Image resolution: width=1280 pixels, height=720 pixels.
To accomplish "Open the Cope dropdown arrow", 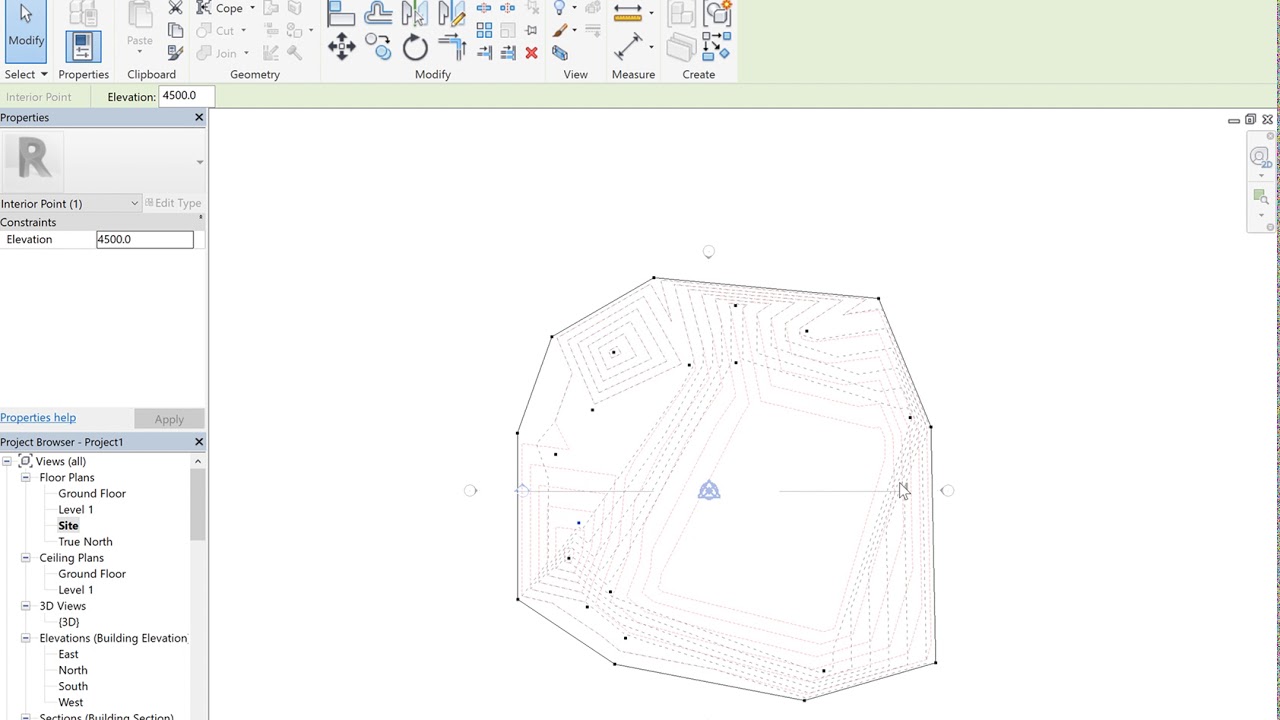I will (x=252, y=8).
